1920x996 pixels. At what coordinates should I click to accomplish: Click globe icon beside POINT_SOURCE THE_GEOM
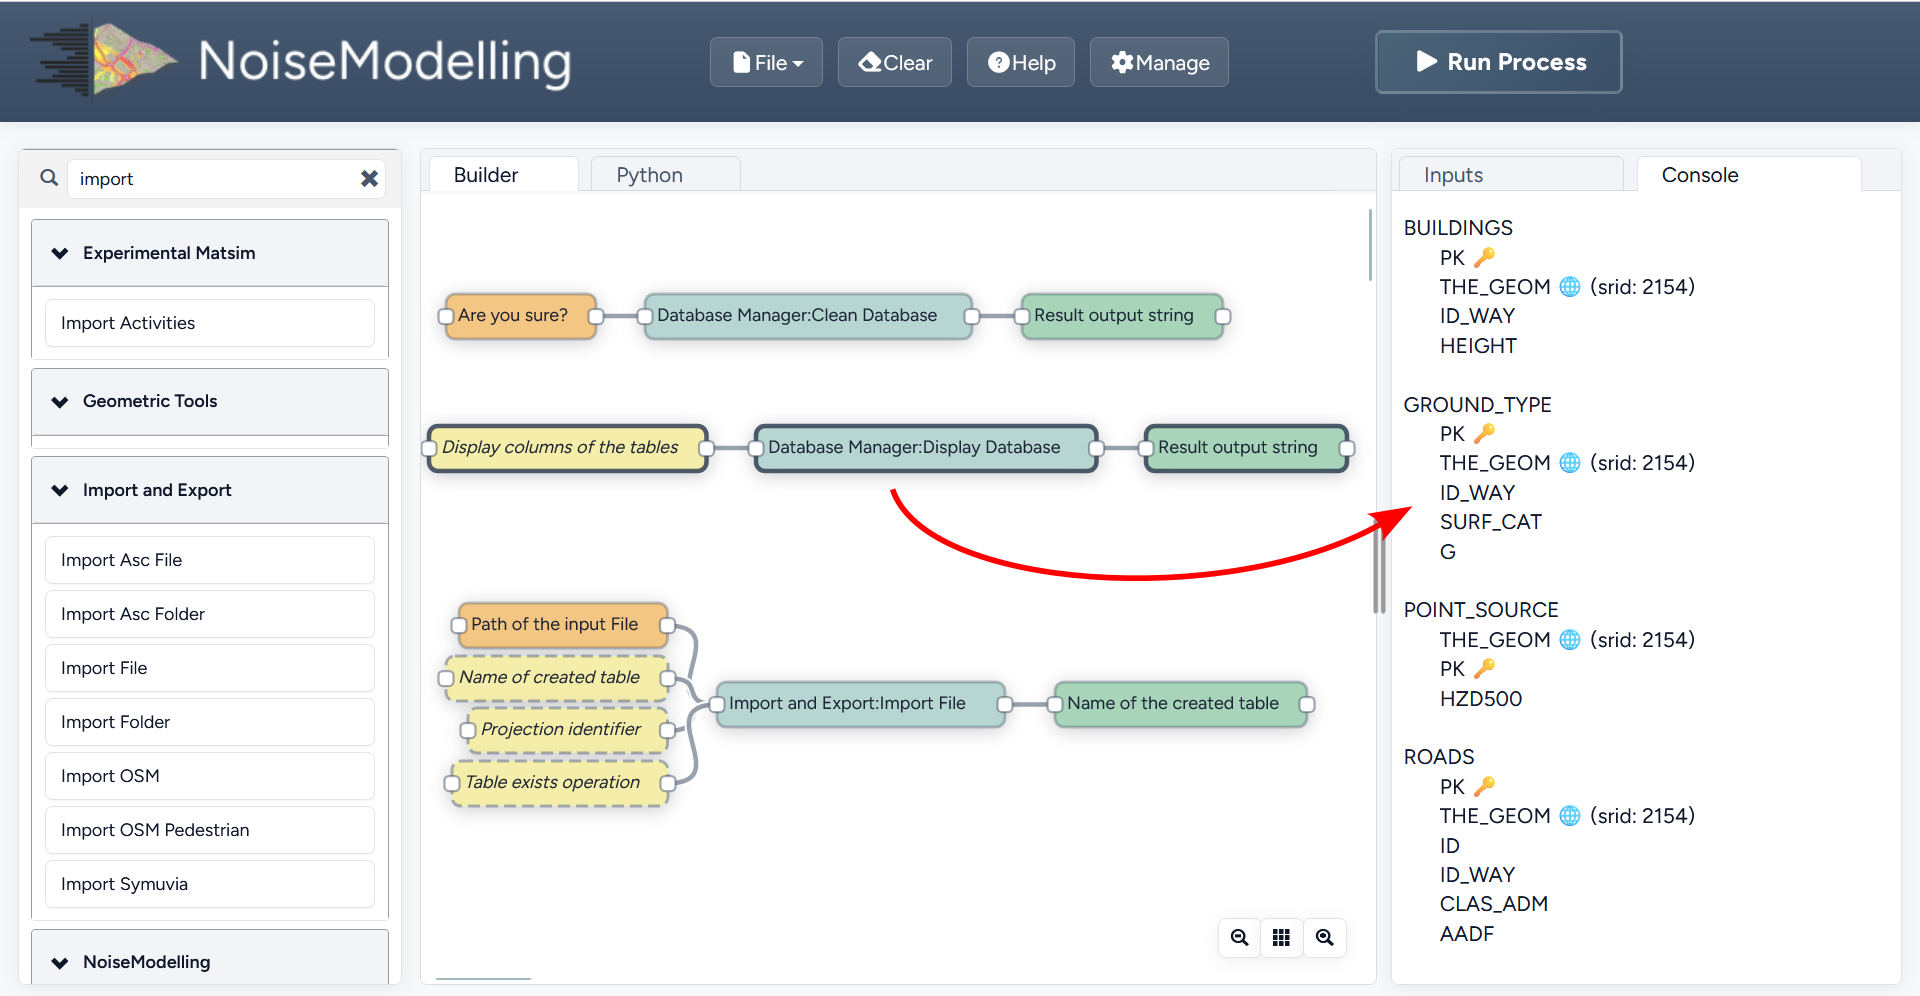[x=1570, y=640]
